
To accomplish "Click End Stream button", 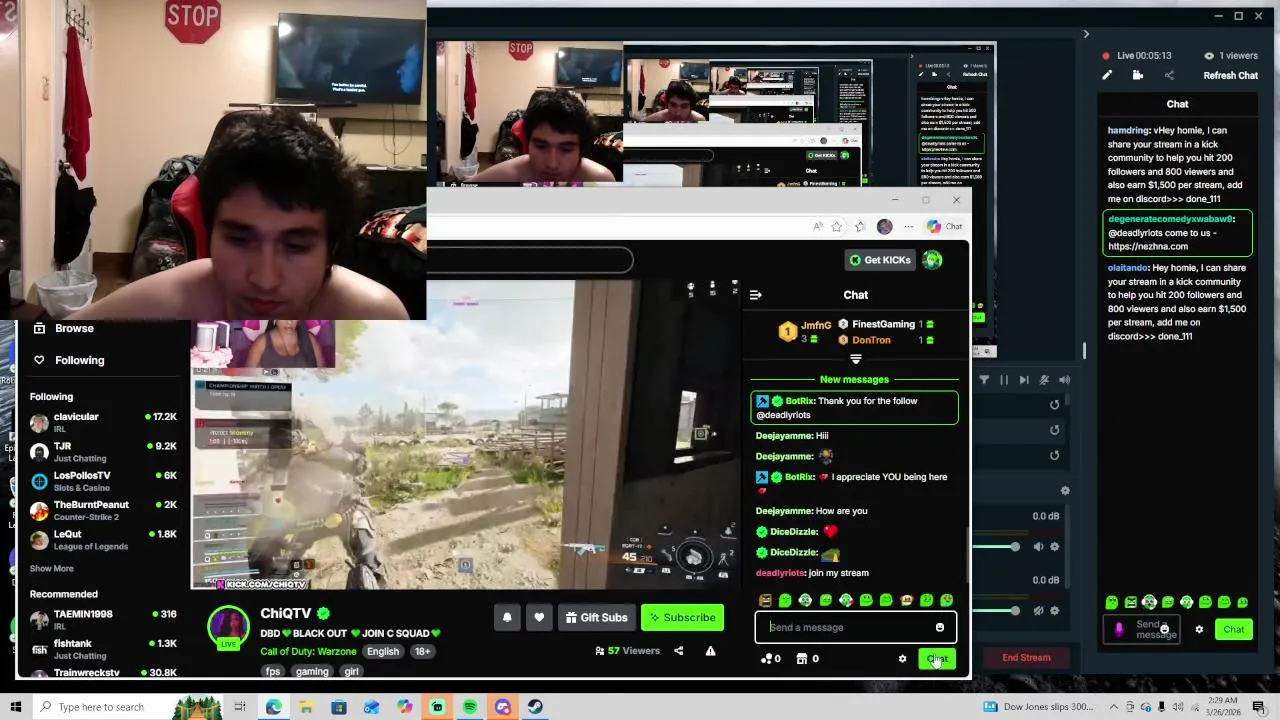I will pyautogui.click(x=1026, y=658).
